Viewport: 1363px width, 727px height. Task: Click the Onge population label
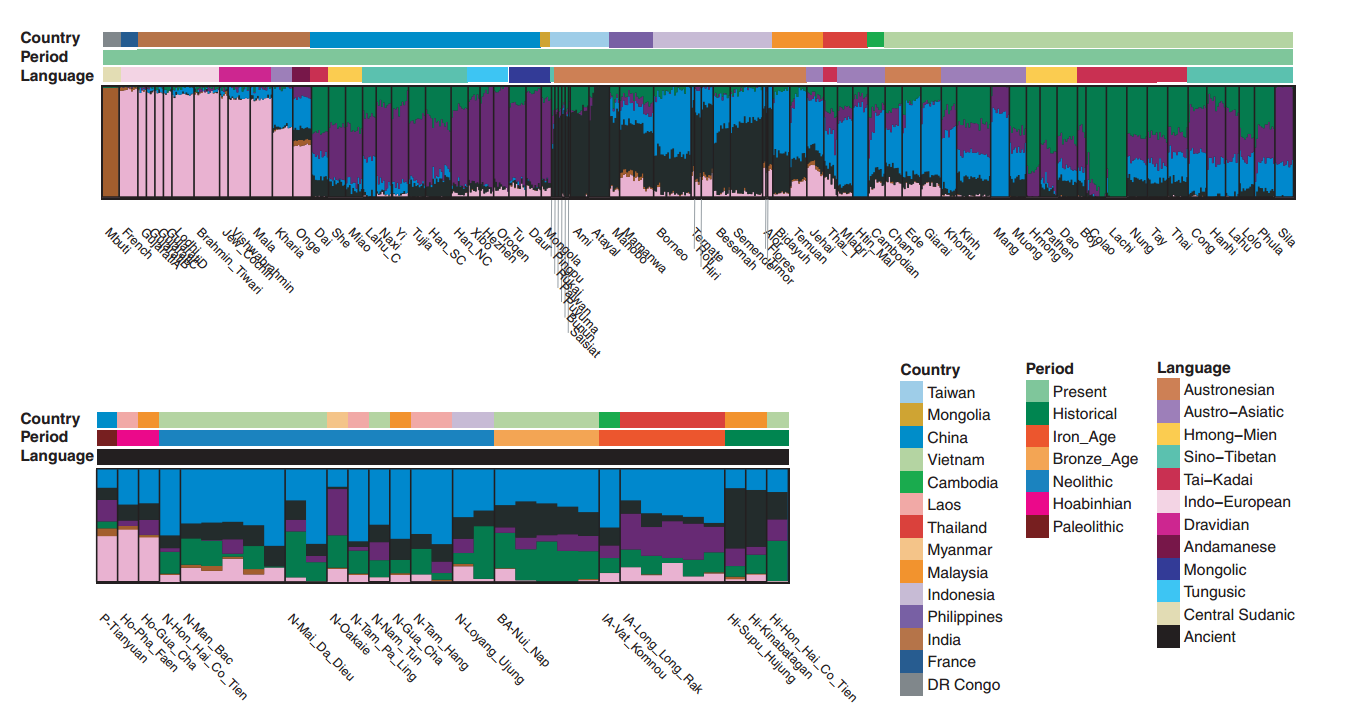pos(307,240)
